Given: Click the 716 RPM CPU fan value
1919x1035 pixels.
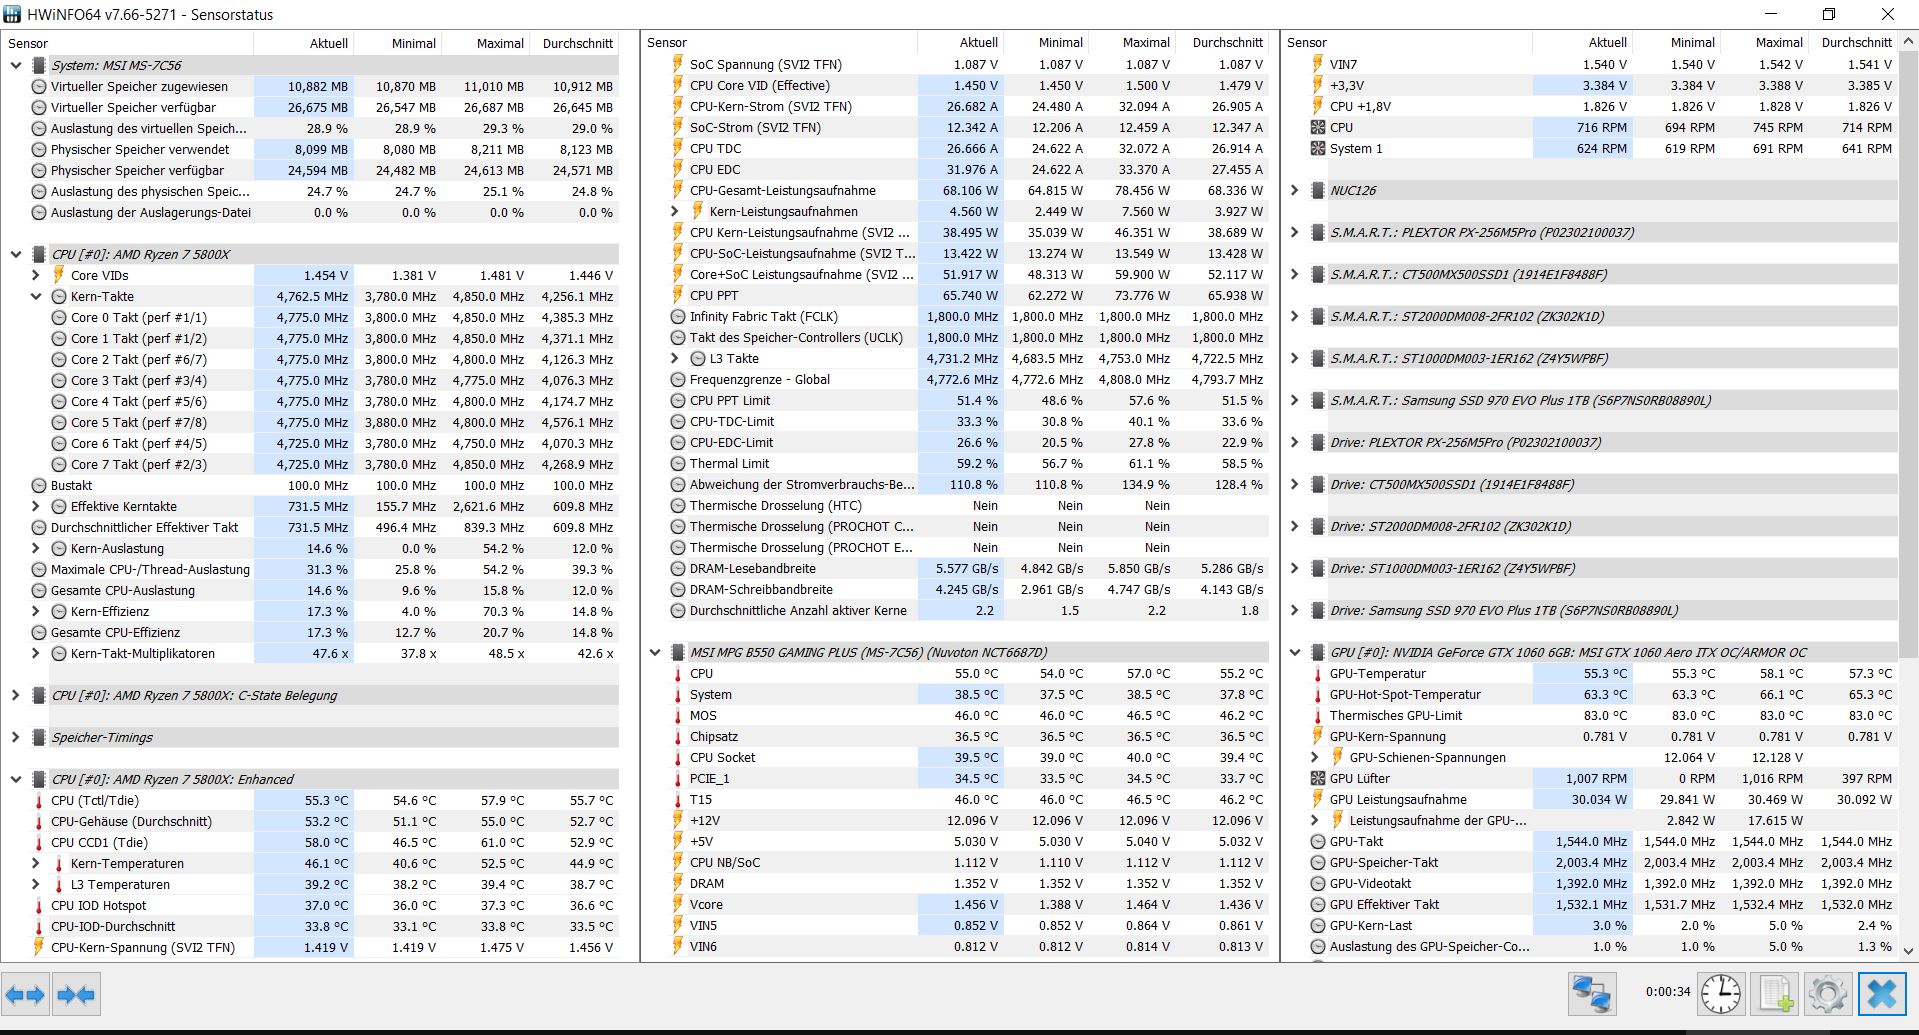Looking at the screenshot, I should tap(1602, 127).
